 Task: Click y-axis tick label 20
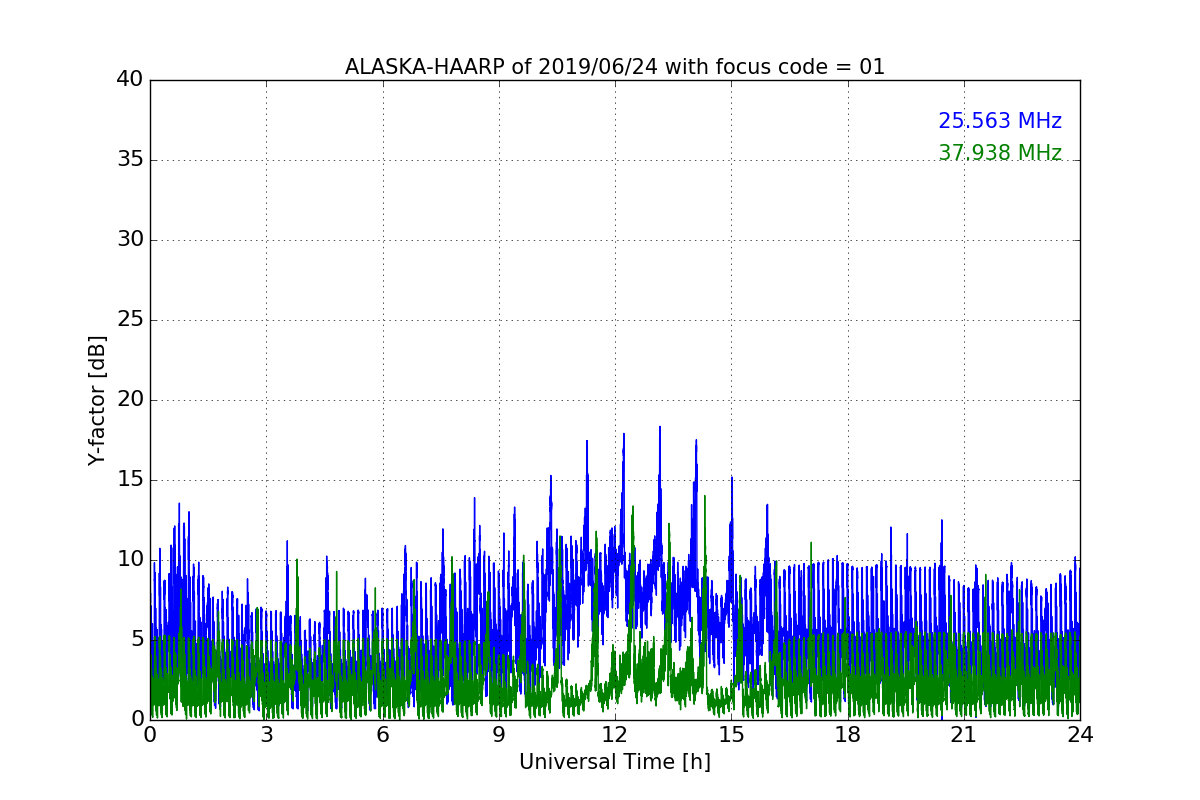pos(131,400)
